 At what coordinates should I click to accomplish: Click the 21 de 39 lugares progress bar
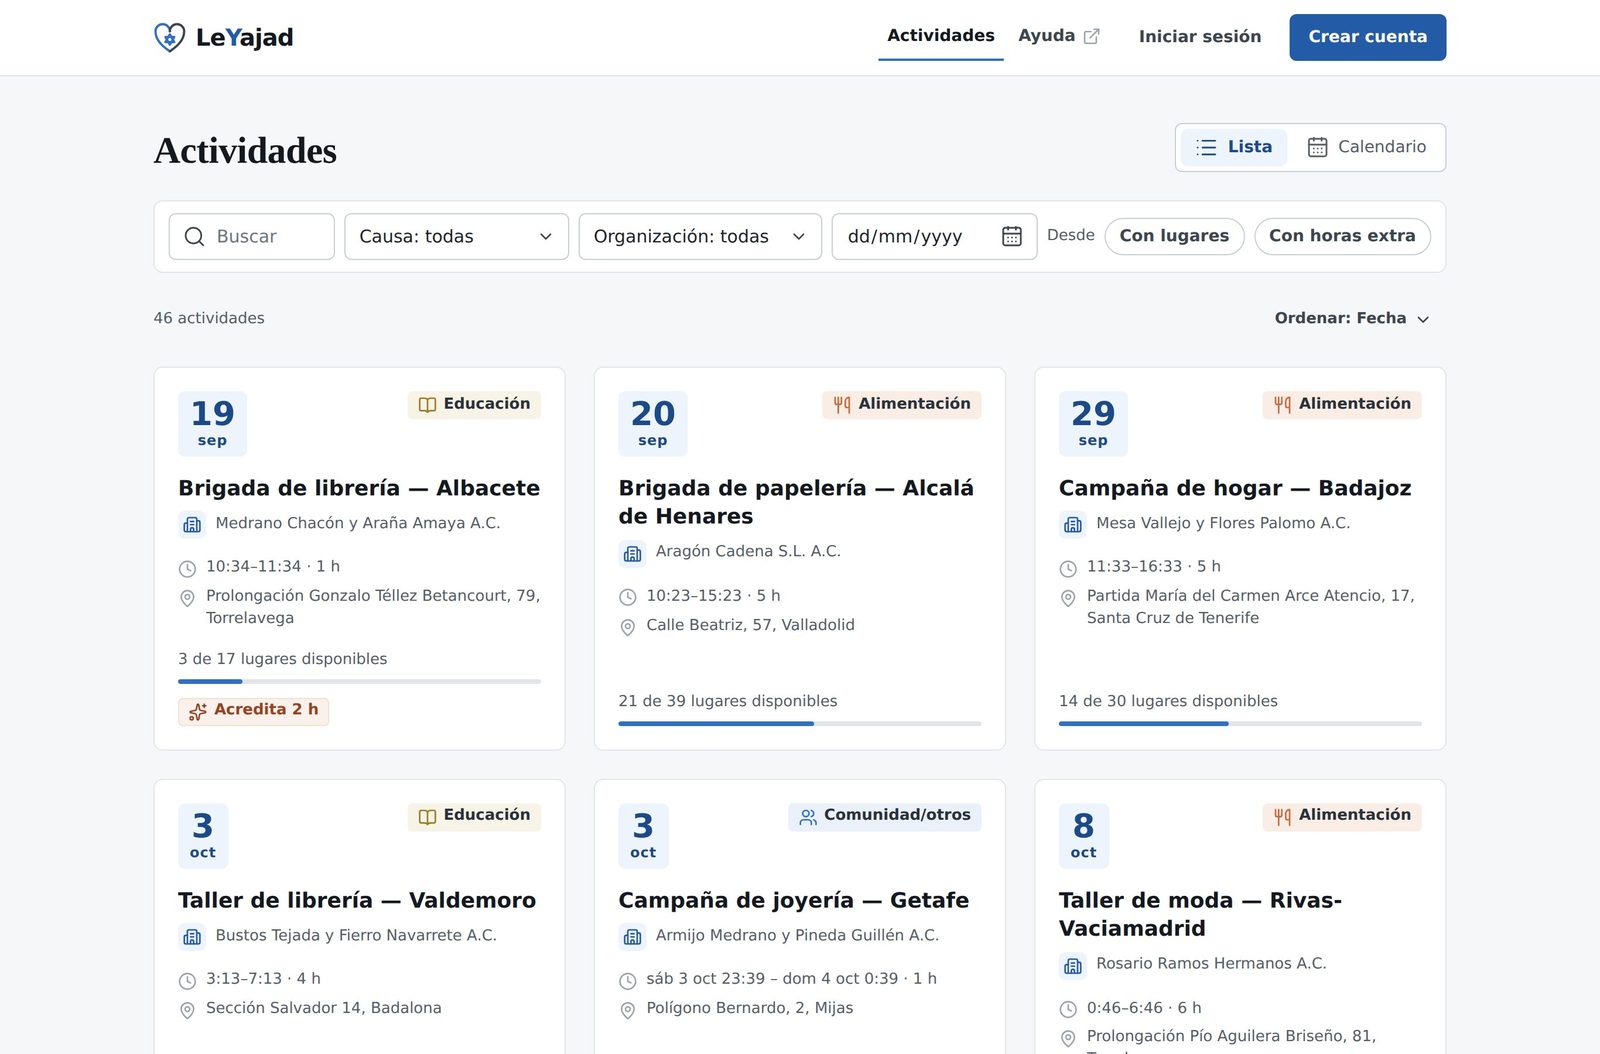coord(800,724)
